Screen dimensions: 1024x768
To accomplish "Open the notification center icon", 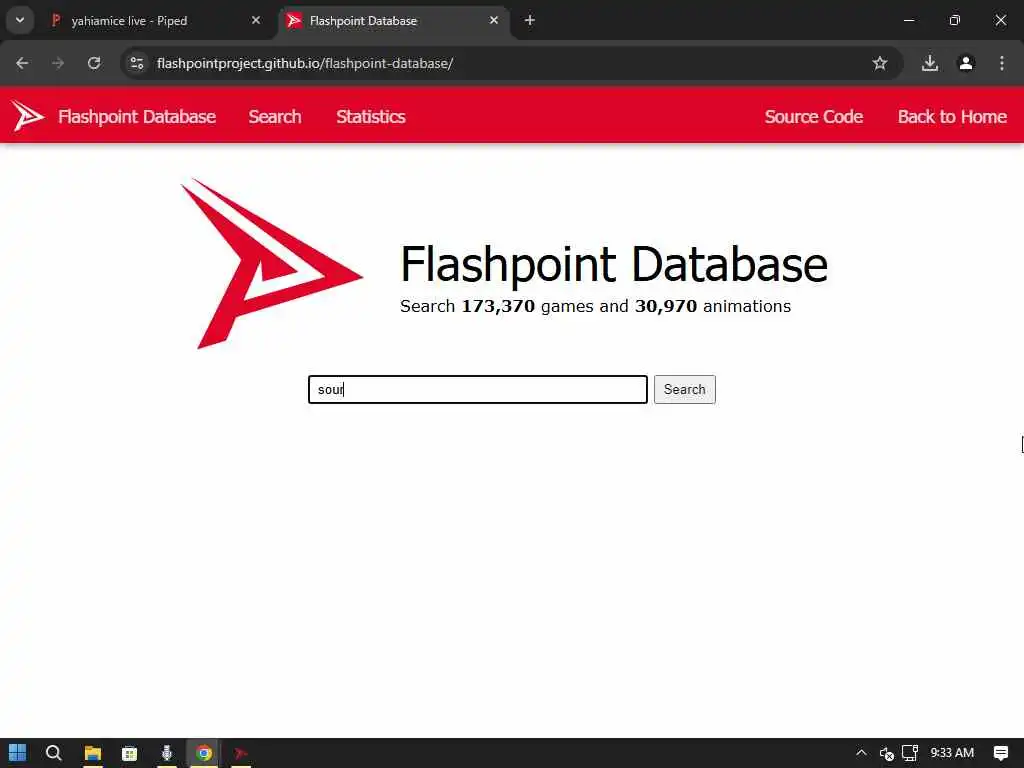I will coord(1000,753).
